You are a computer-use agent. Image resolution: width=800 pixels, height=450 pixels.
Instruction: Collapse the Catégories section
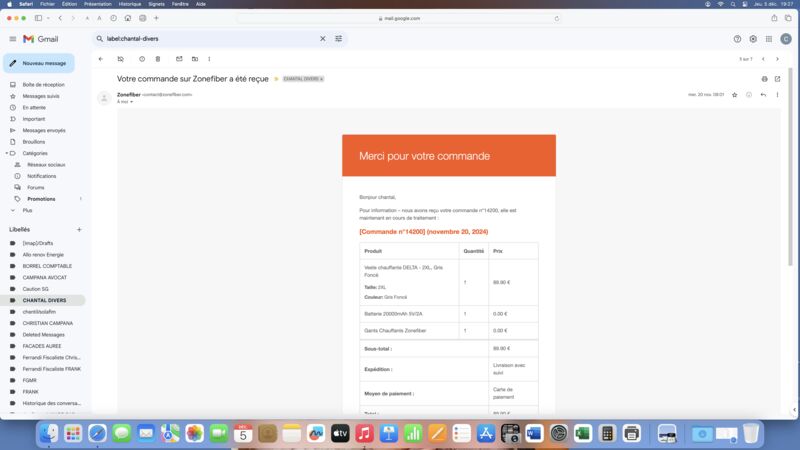[7, 153]
